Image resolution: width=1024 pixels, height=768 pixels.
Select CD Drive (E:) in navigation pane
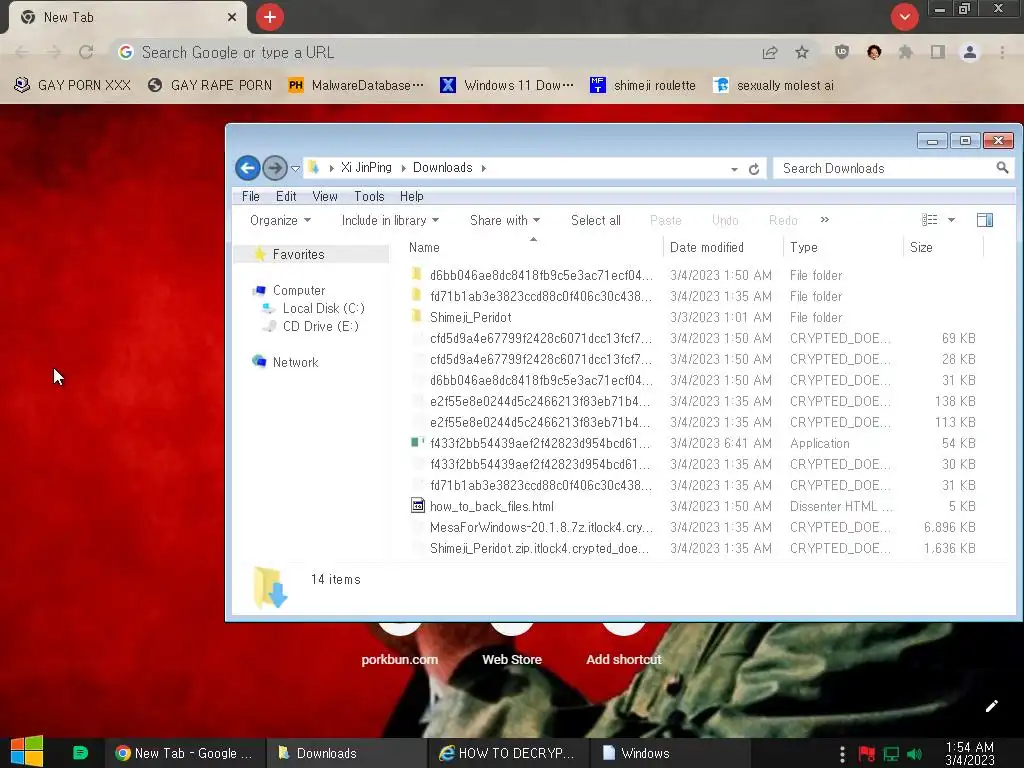tap(320, 326)
